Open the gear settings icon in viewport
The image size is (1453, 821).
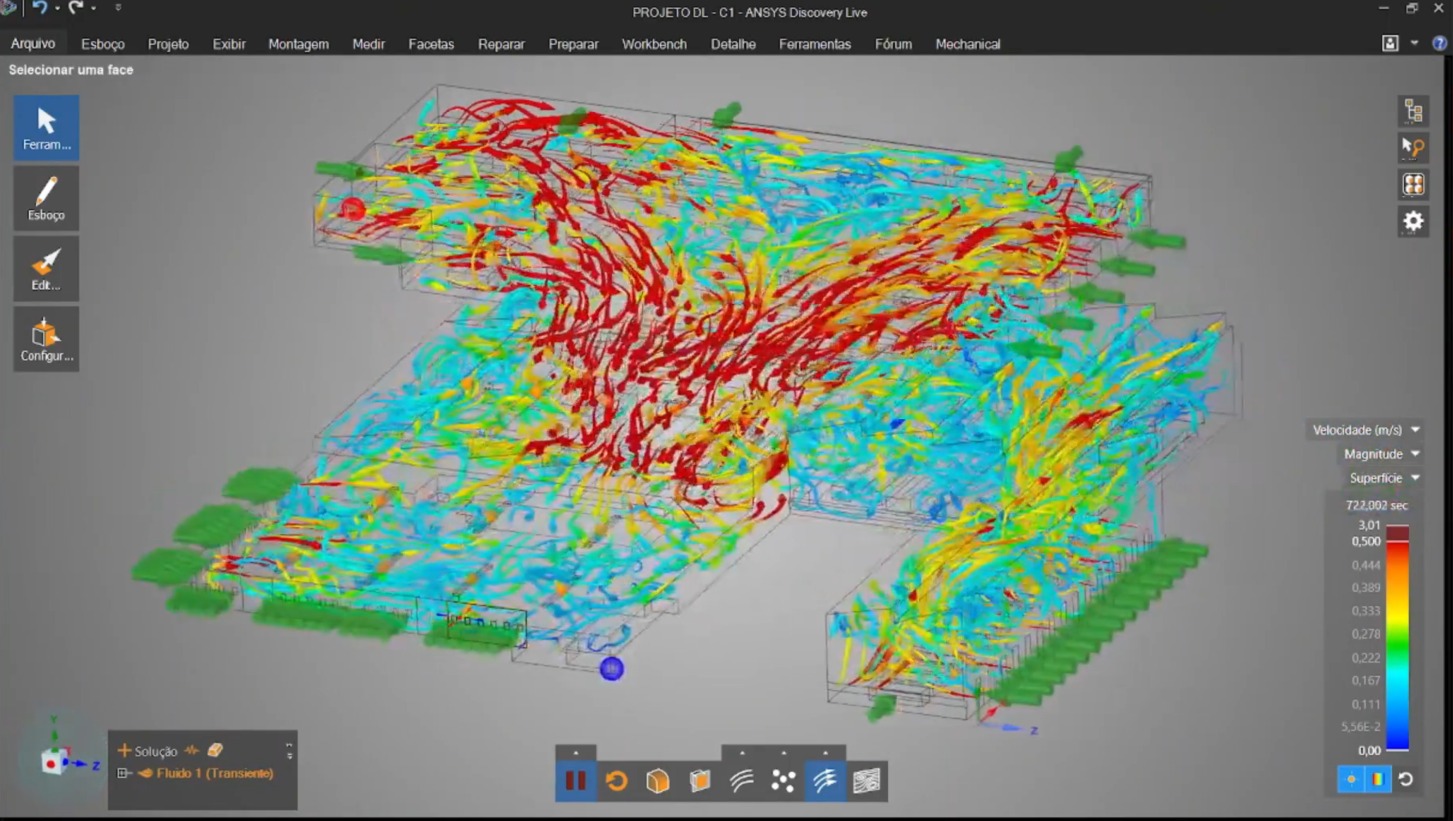tap(1413, 221)
